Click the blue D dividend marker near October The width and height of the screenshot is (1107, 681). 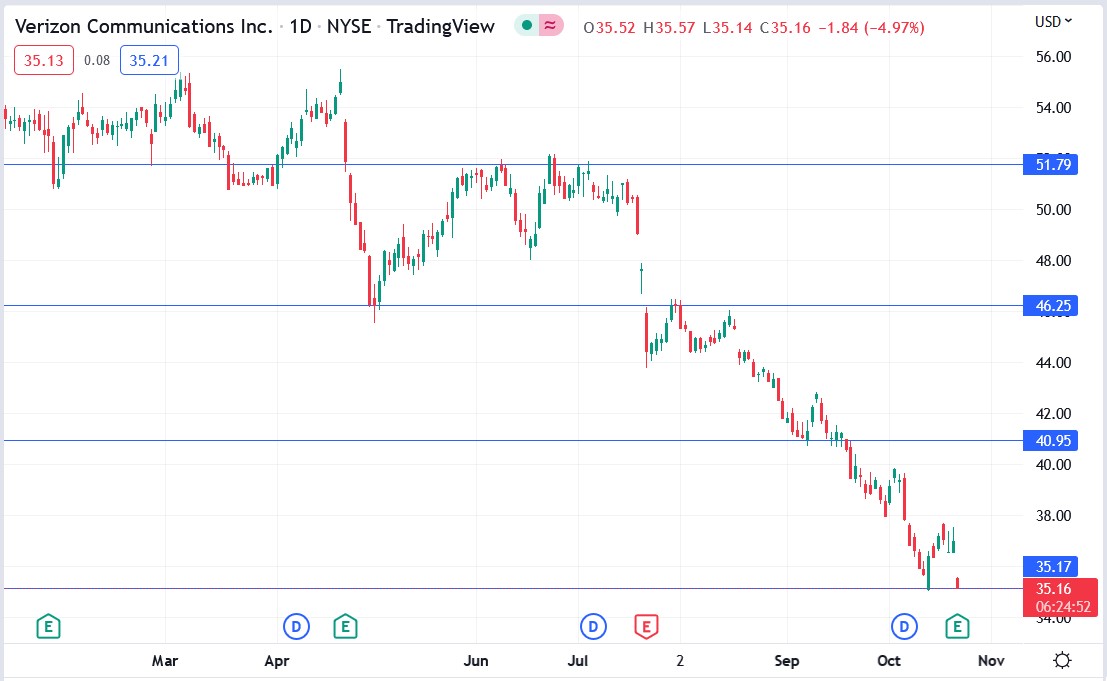tap(903, 626)
